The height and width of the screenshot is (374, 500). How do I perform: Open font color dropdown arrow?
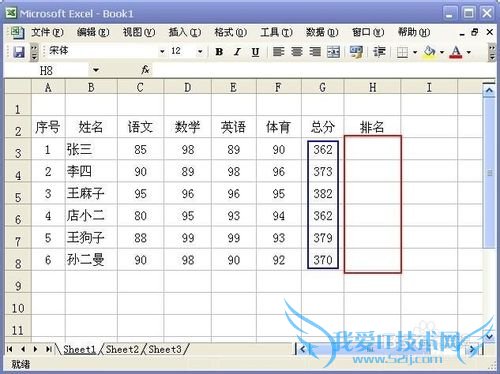[469, 52]
